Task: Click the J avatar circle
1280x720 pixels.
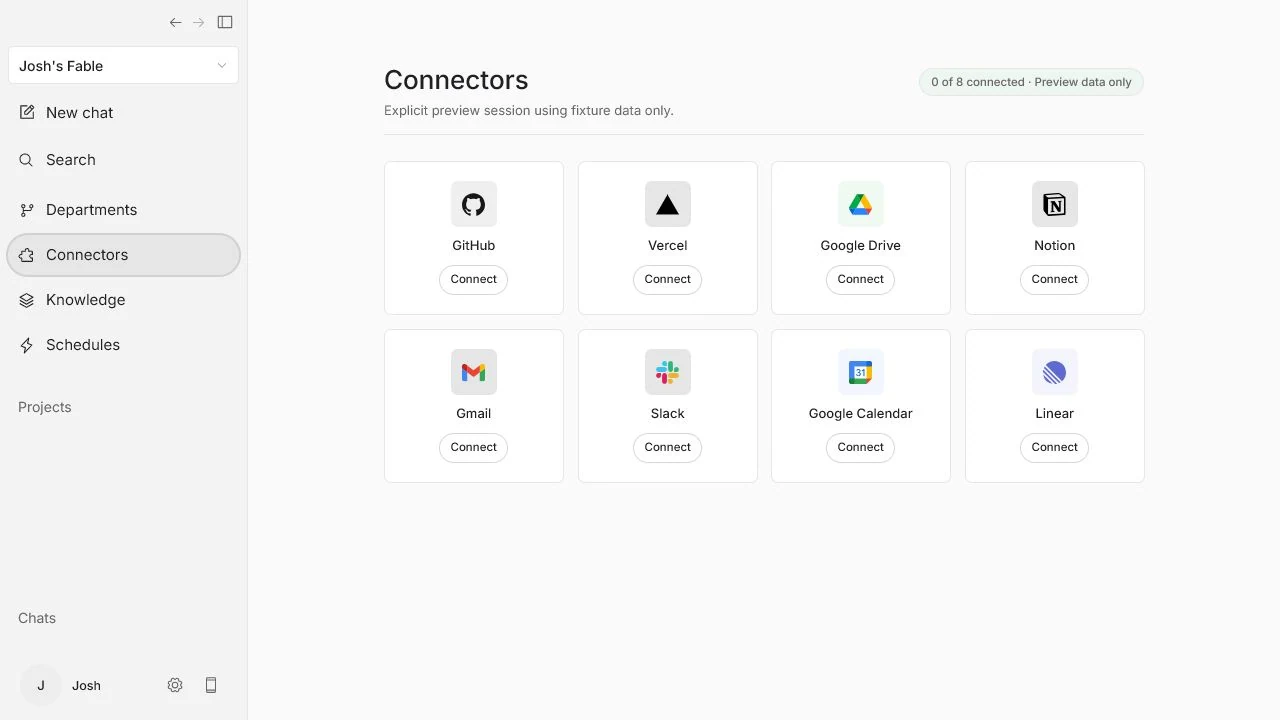Action: point(41,685)
